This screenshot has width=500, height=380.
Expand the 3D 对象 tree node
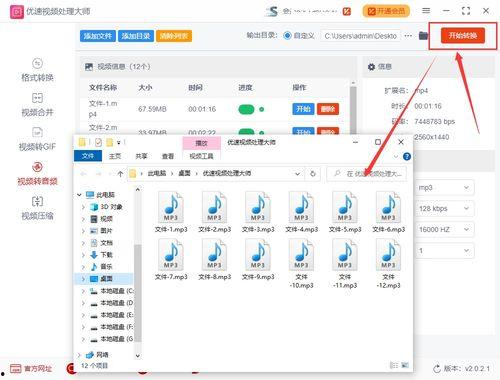[x=83, y=207]
